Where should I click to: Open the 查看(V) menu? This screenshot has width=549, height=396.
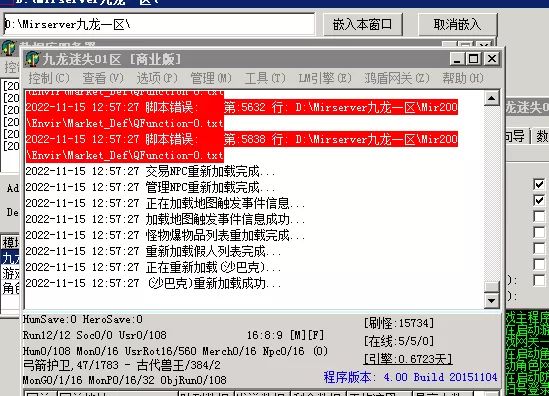click(x=103, y=78)
